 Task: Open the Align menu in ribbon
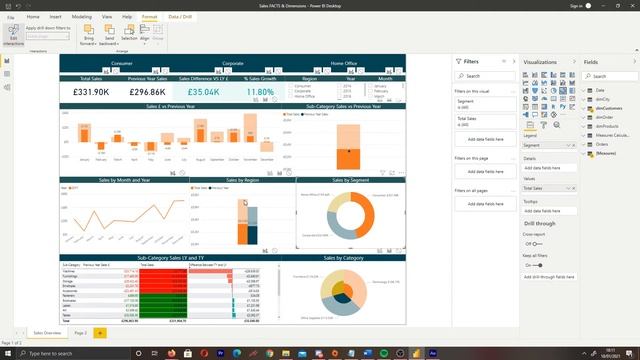click(144, 34)
